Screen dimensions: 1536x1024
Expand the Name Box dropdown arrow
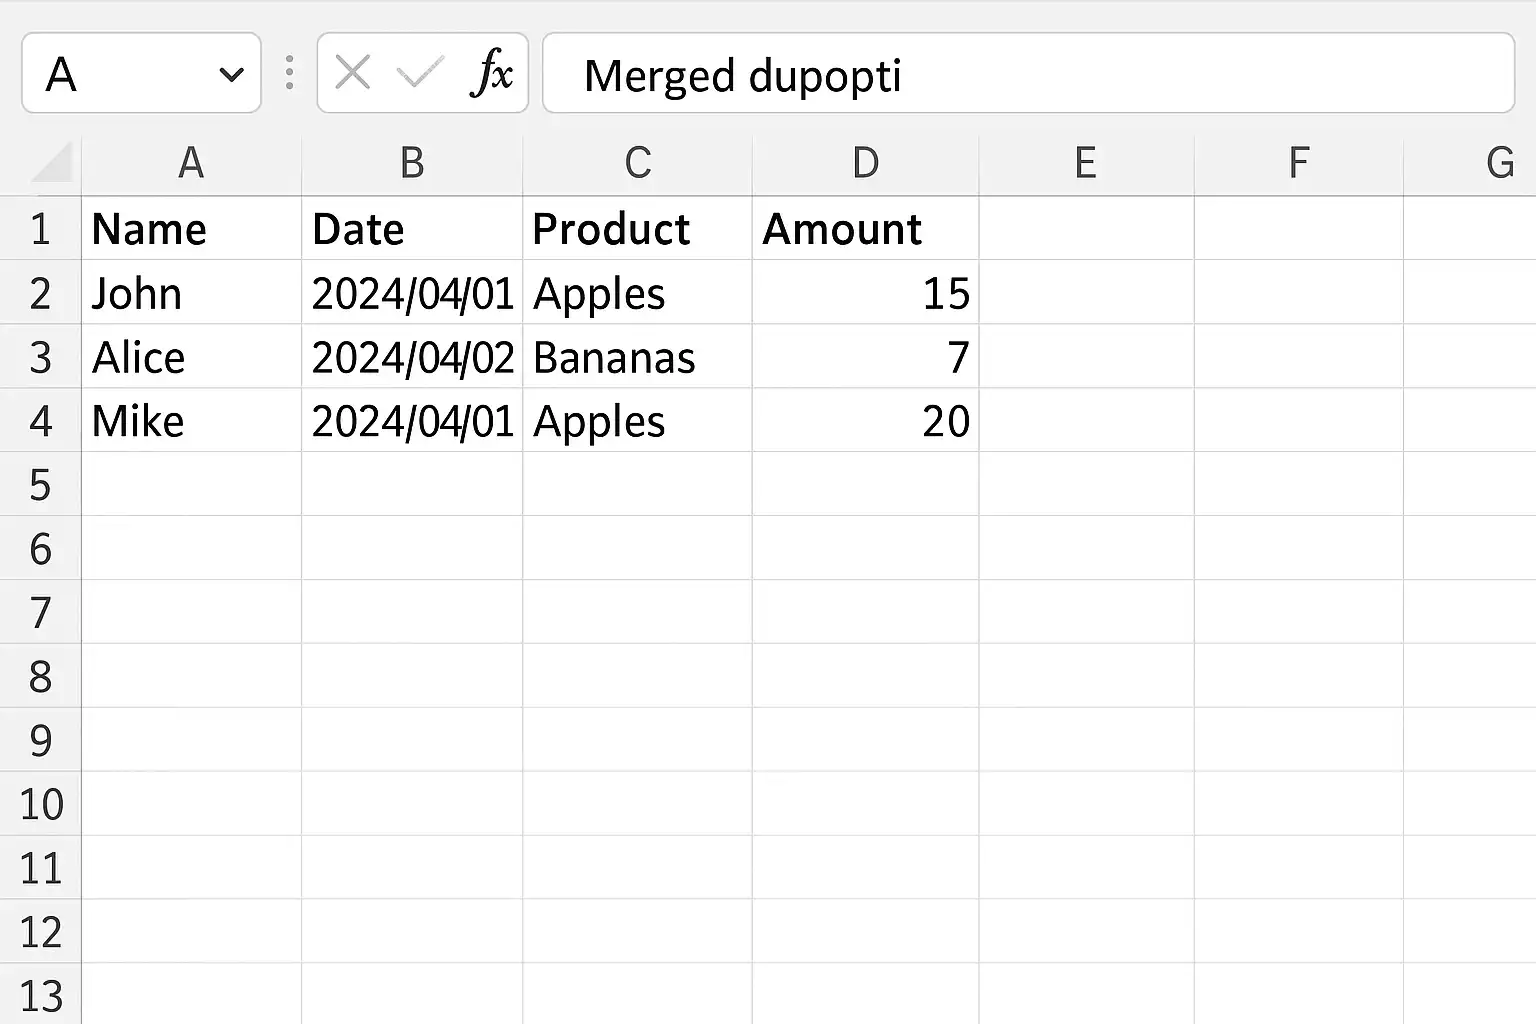tap(232, 74)
